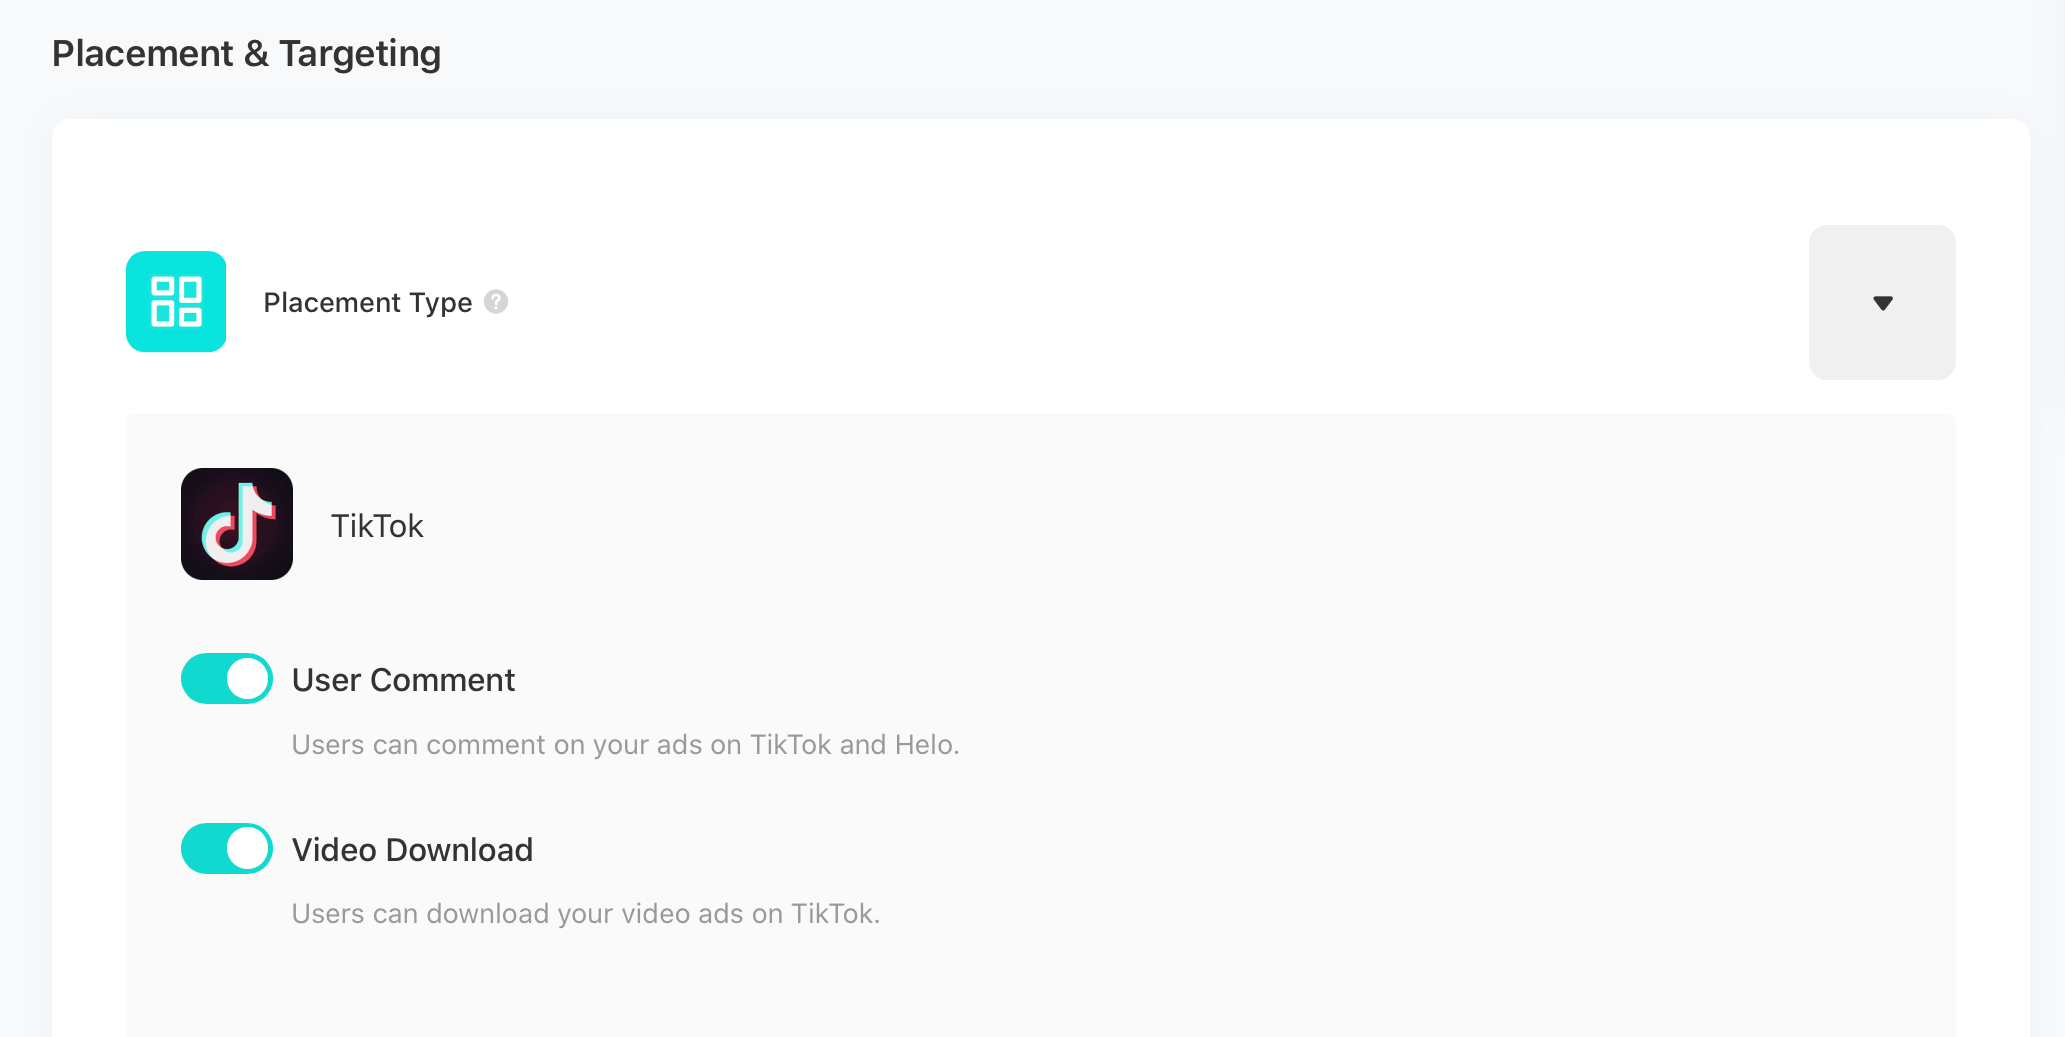Click the TikTok placement name
The image size is (2065, 1037).
point(377,526)
